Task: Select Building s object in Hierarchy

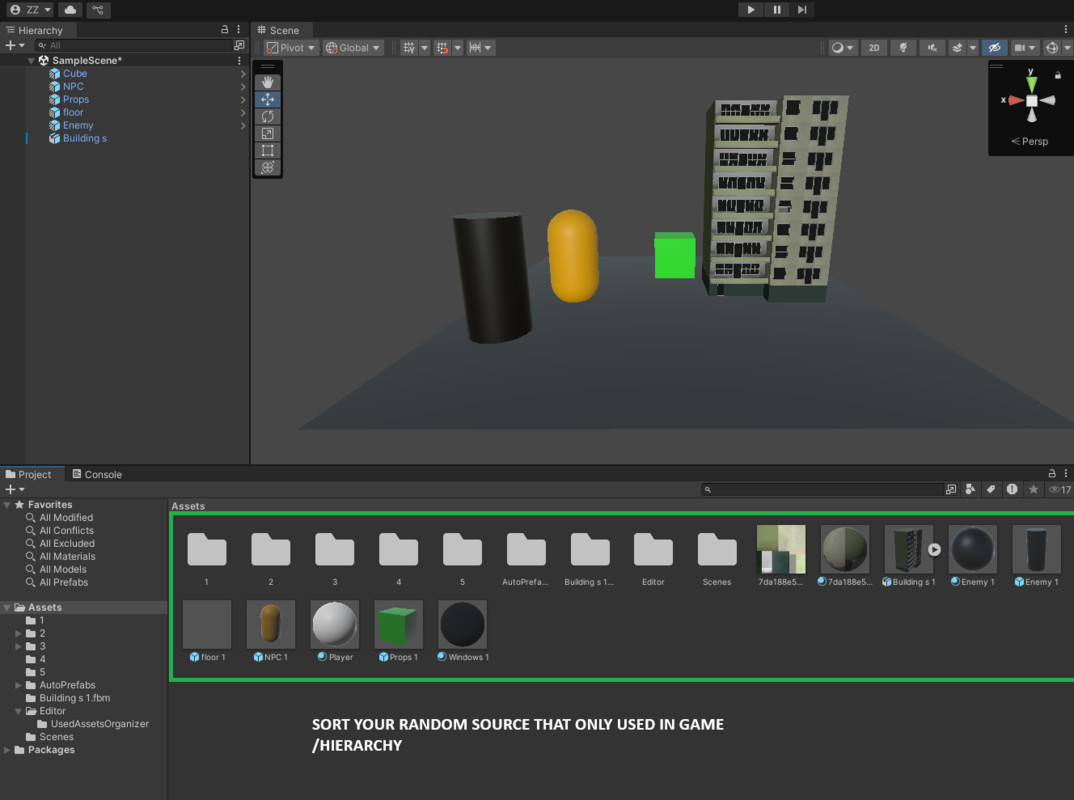Action: [x=84, y=139]
